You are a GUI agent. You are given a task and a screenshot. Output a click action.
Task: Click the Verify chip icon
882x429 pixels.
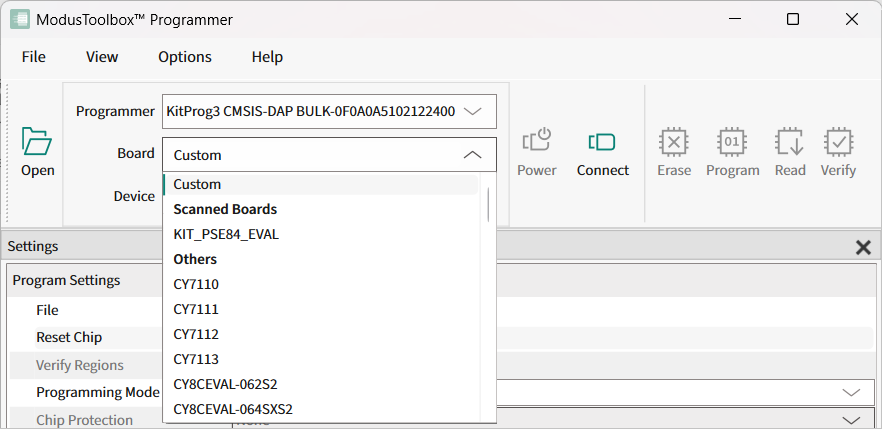(x=838, y=142)
